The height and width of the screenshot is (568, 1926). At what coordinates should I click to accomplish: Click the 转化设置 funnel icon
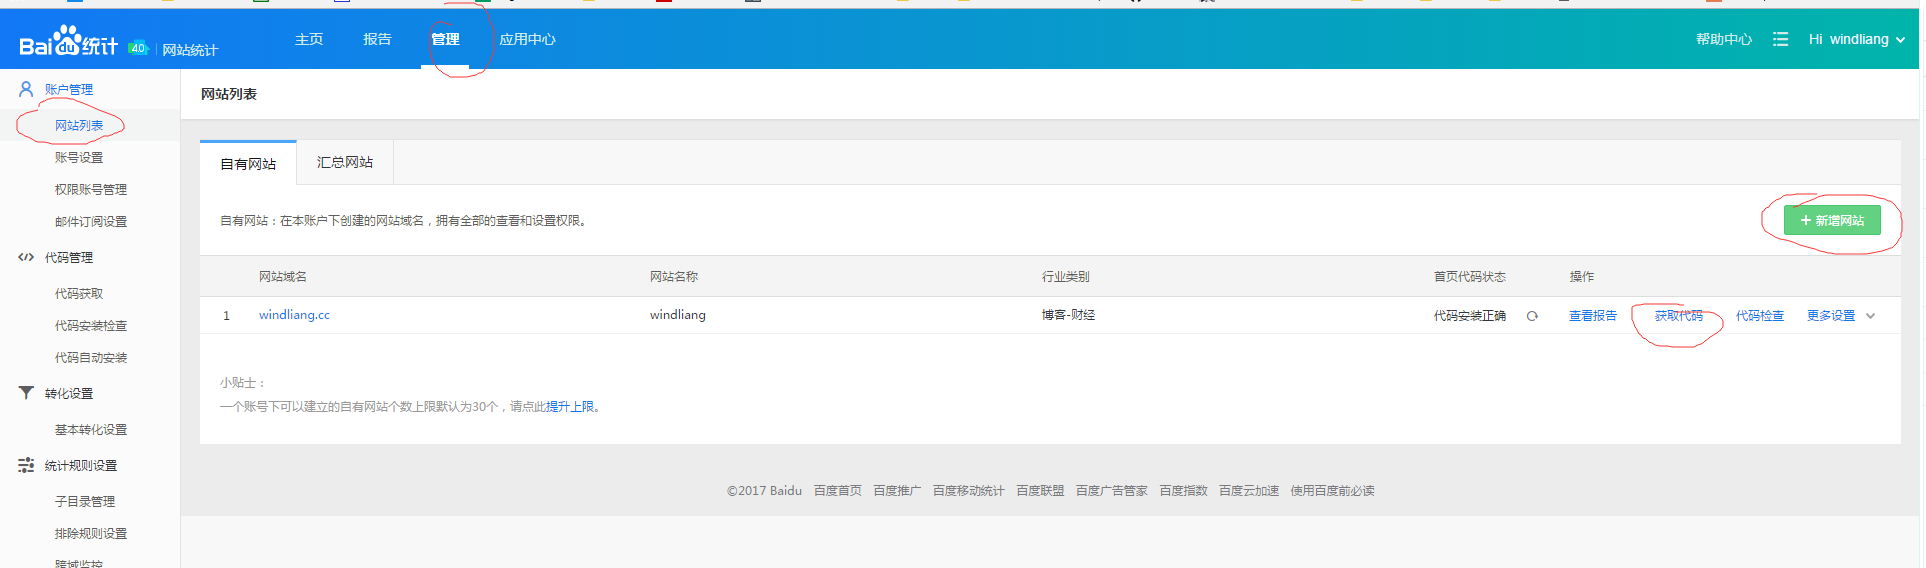point(26,393)
